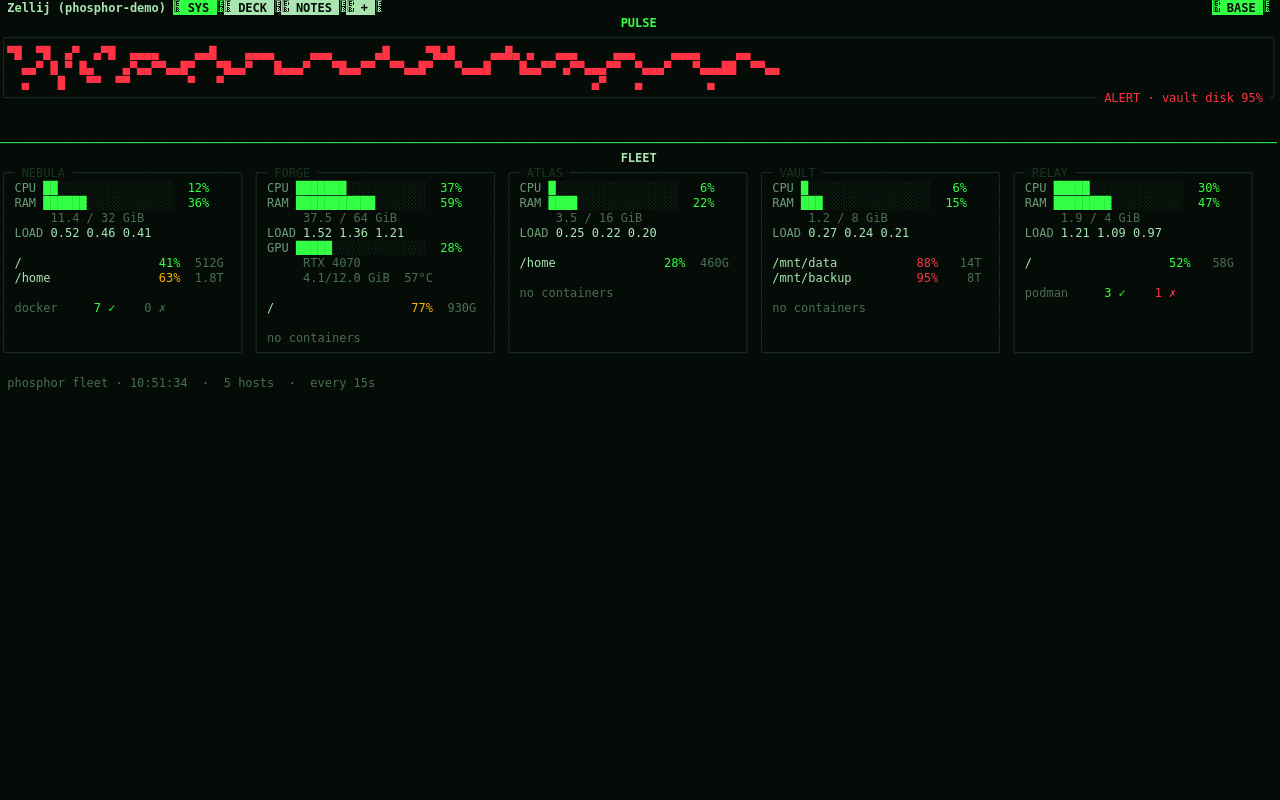1280x800 pixels.
Task: Click the podman label in RELAY
Action: pos(1046,293)
